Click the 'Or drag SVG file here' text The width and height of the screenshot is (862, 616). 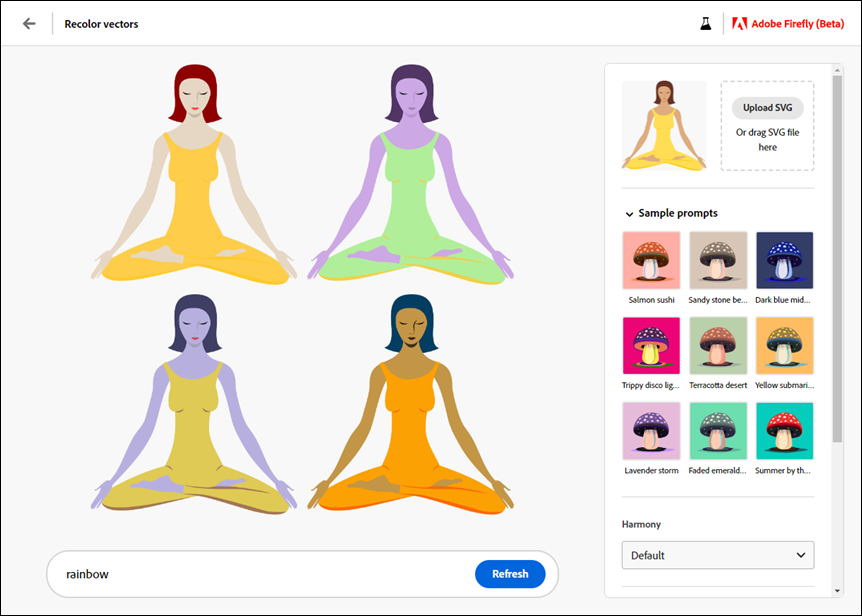point(767,140)
